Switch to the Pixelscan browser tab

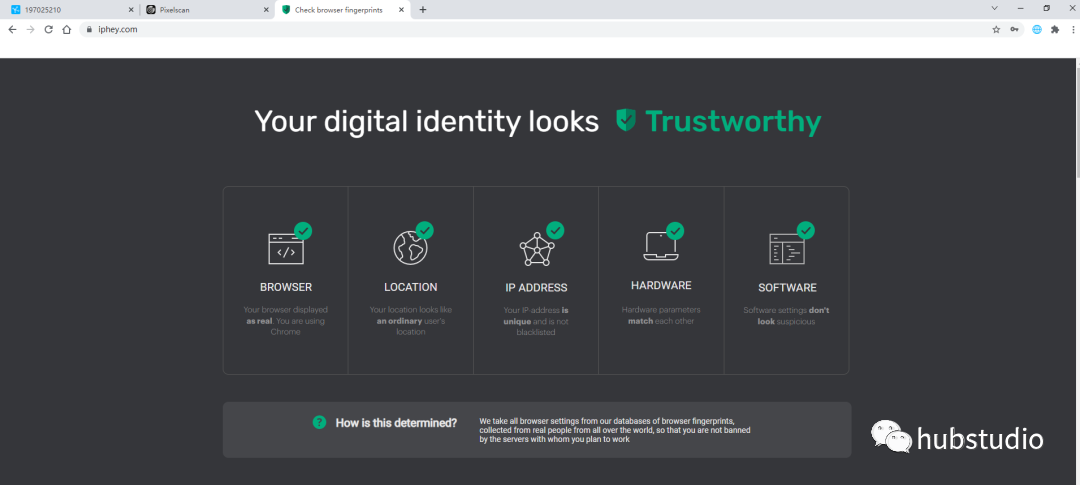click(207, 10)
